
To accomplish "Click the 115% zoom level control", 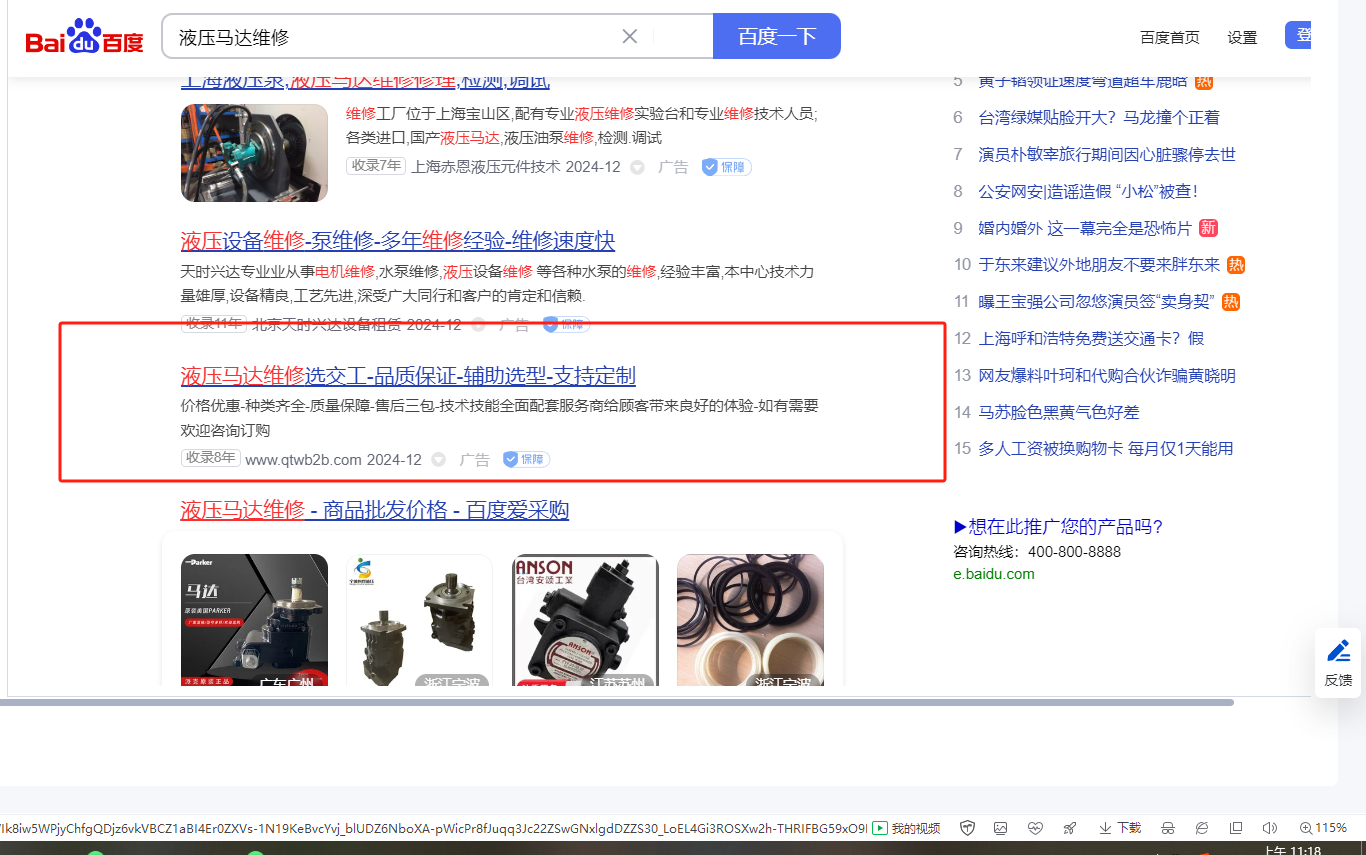I will 1323,828.
